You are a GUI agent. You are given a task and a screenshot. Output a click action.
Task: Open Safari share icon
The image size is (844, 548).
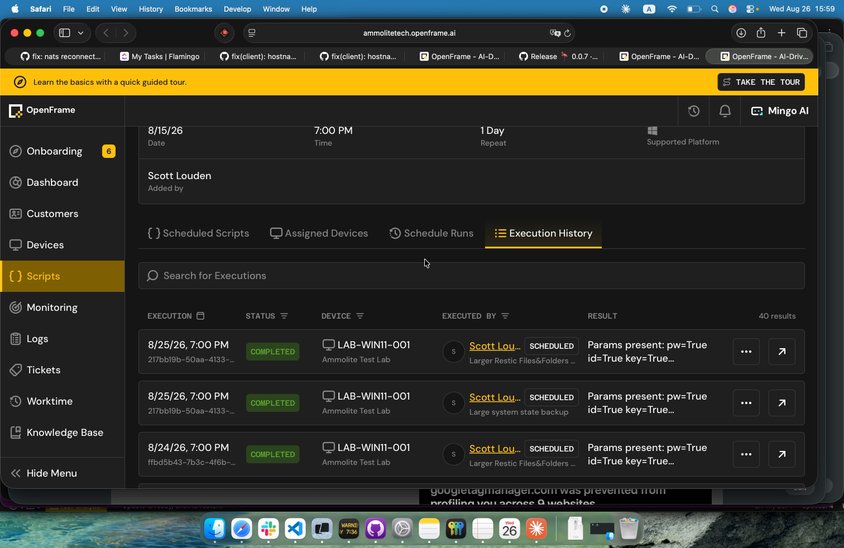pos(761,33)
